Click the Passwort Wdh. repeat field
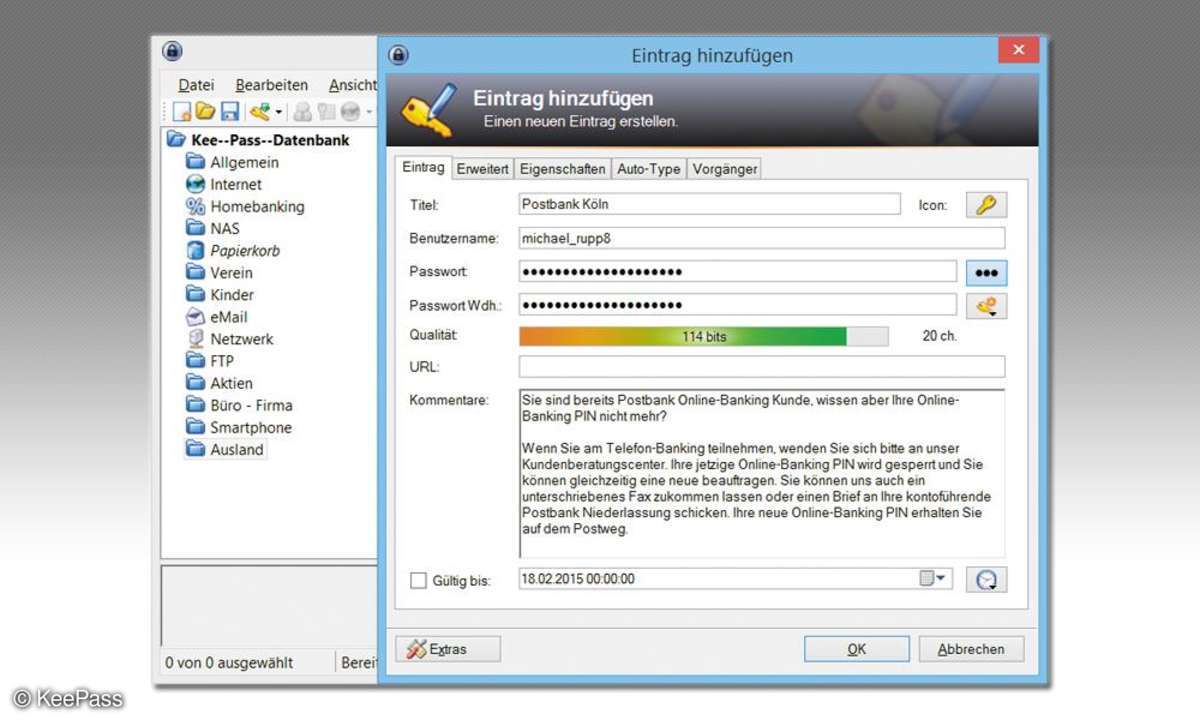The height and width of the screenshot is (720, 1200). (738, 306)
